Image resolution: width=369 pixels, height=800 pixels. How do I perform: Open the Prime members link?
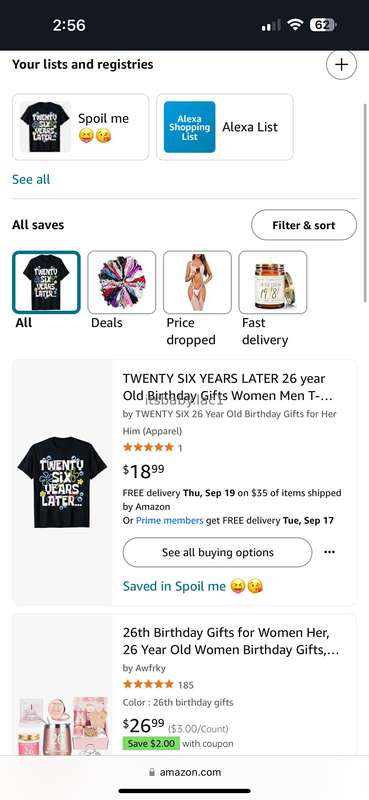coord(169,521)
